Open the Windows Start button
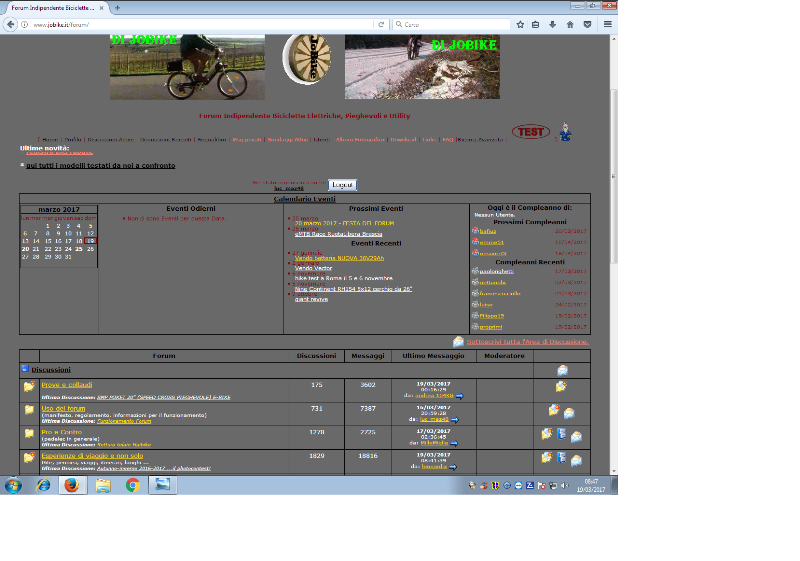Viewport: 800px width, 561px height. pyautogui.click(x=13, y=486)
